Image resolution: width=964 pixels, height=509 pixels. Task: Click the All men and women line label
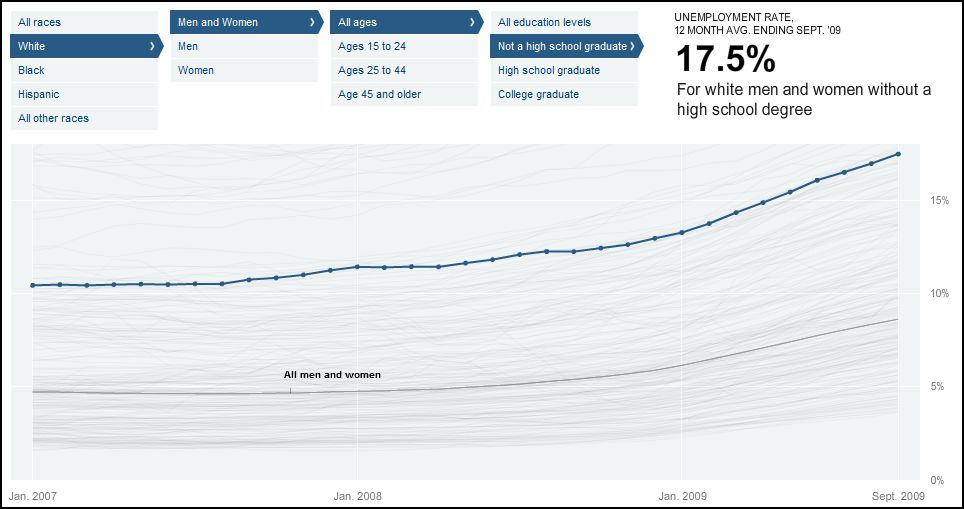coord(332,375)
